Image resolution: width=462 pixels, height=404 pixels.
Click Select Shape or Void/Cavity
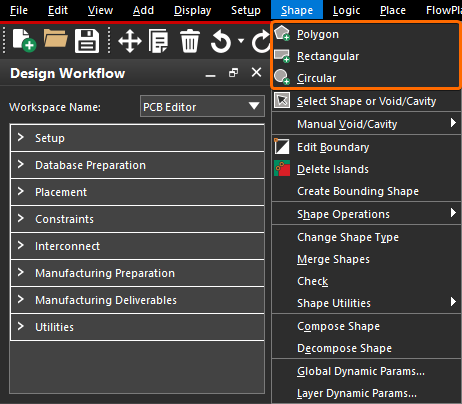click(x=366, y=101)
